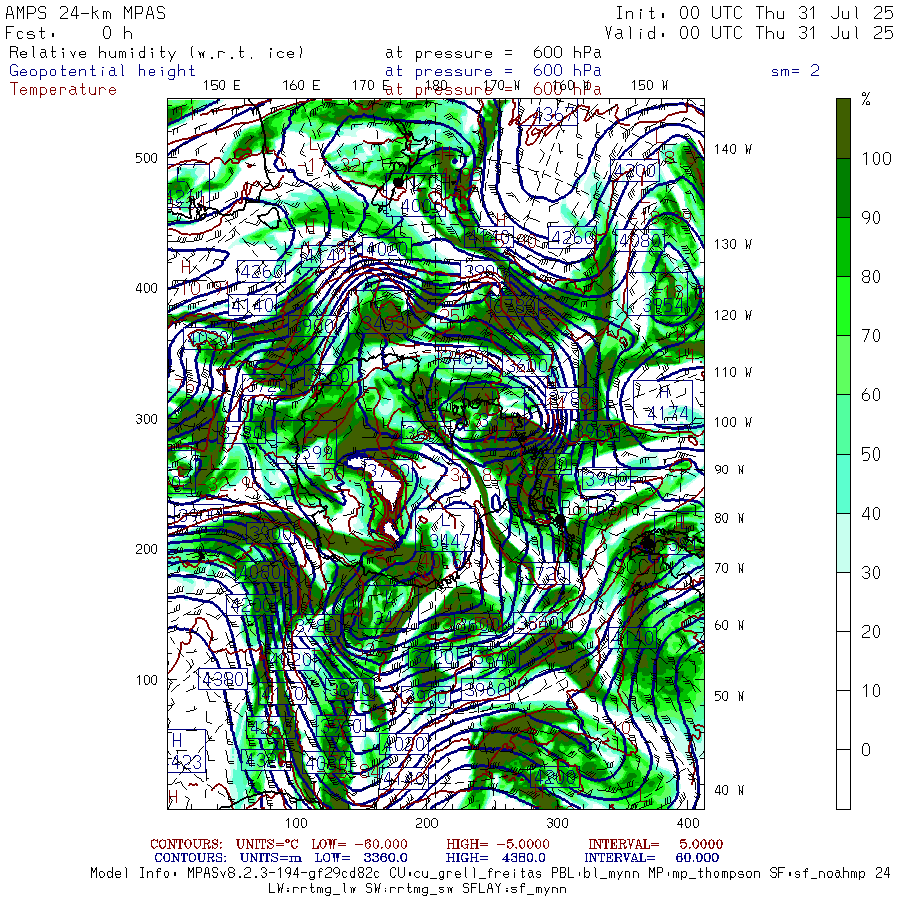Click the 'AMPS 24-km MPAS' title

click(x=86, y=13)
